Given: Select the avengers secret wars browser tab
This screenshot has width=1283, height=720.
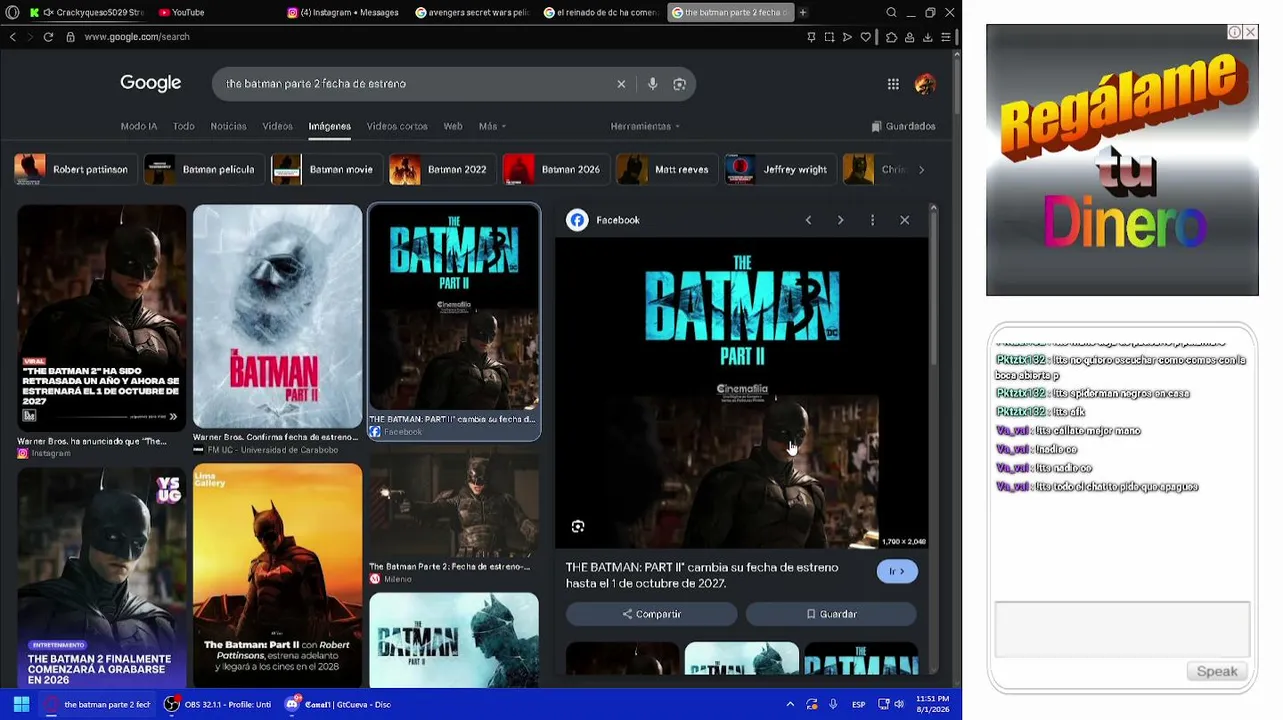Looking at the screenshot, I should 473,12.
